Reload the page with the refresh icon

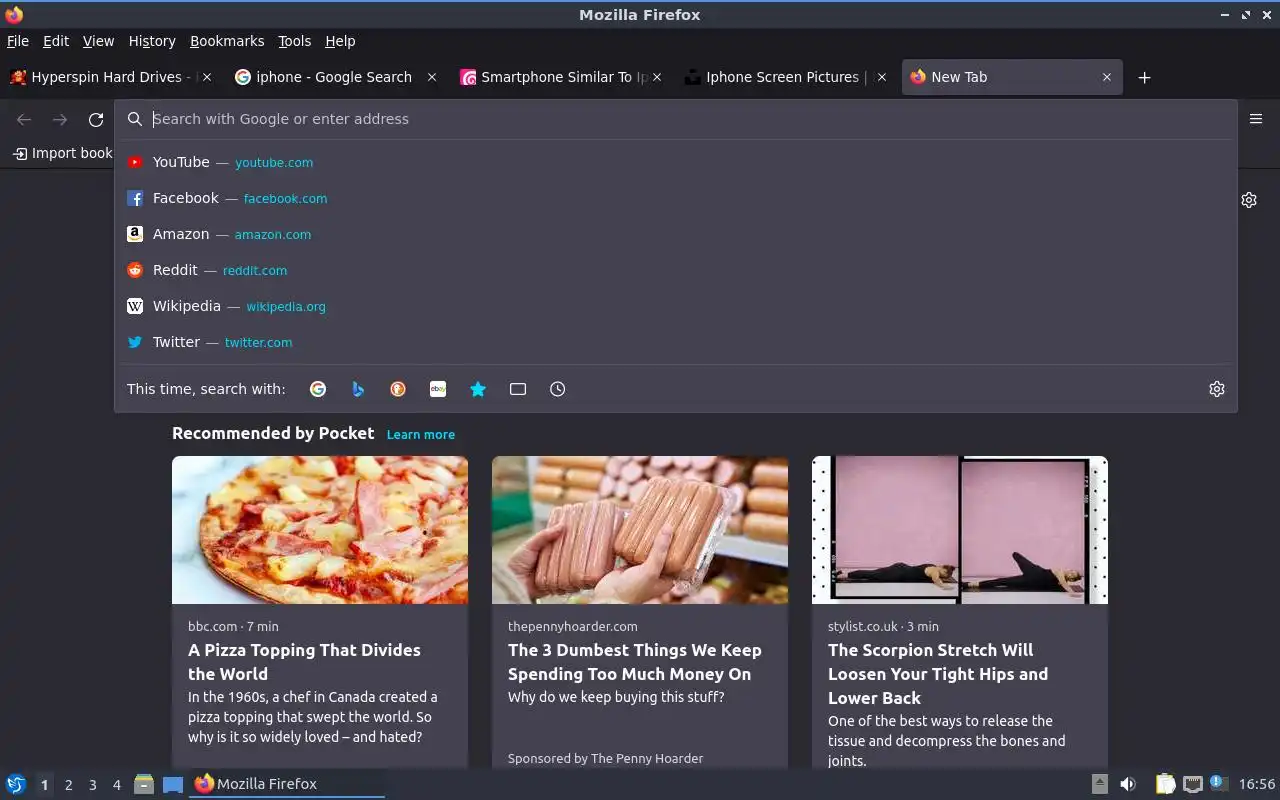pos(96,120)
